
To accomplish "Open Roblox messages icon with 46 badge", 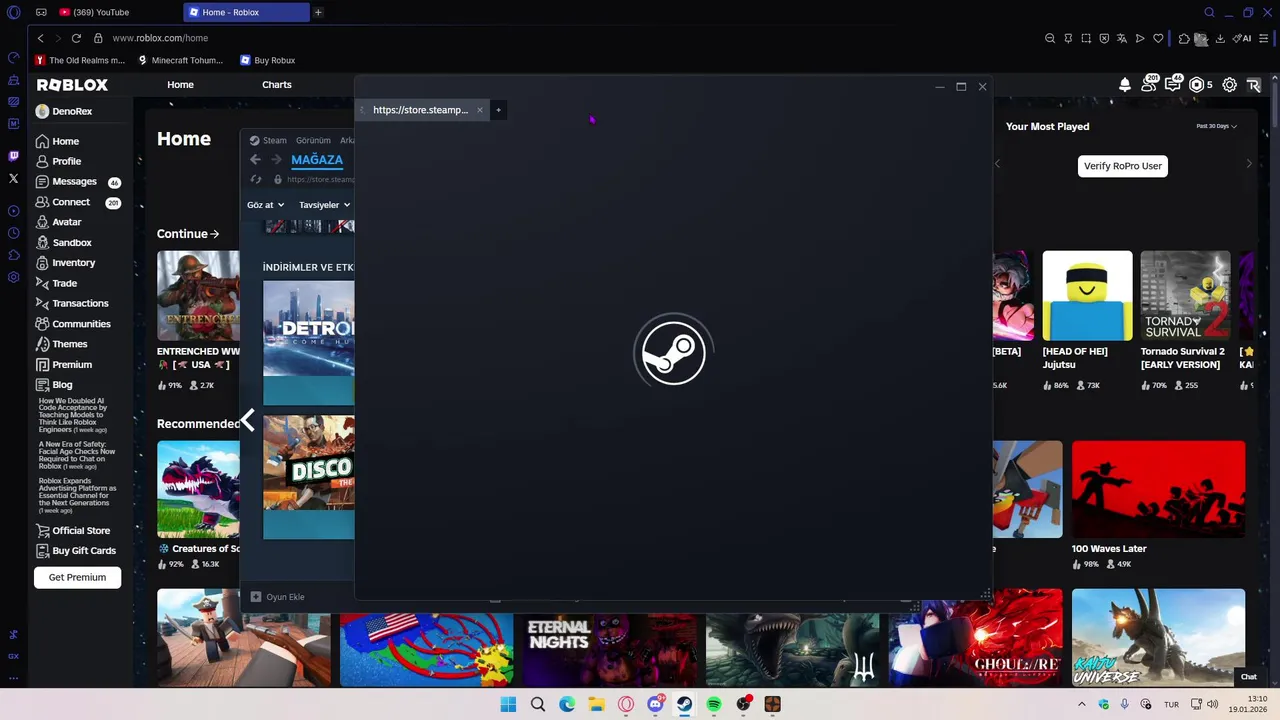I will pos(1173,84).
